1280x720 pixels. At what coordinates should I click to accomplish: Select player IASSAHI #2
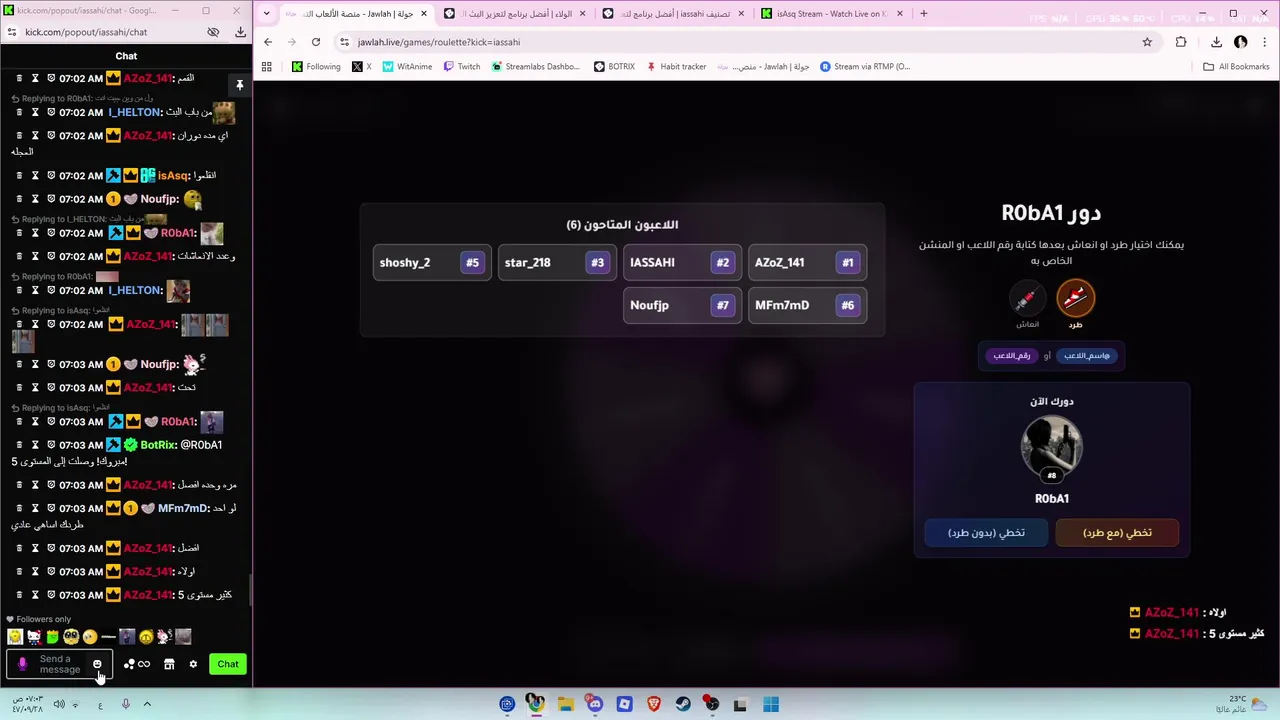pos(682,263)
